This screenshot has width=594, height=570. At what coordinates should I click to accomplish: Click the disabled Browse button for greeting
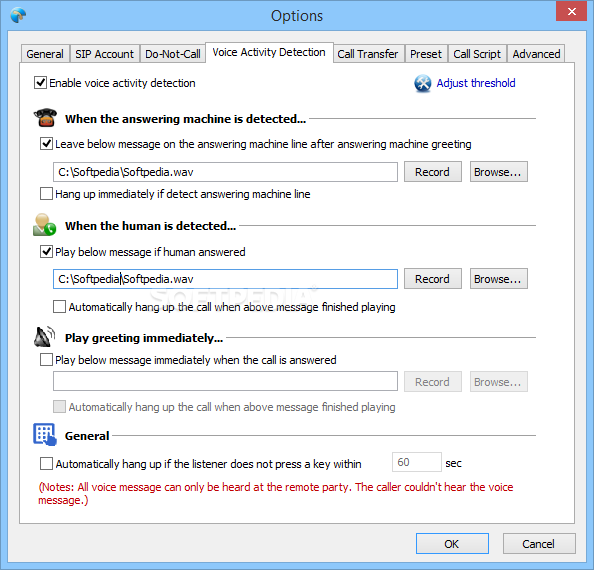coord(499,381)
